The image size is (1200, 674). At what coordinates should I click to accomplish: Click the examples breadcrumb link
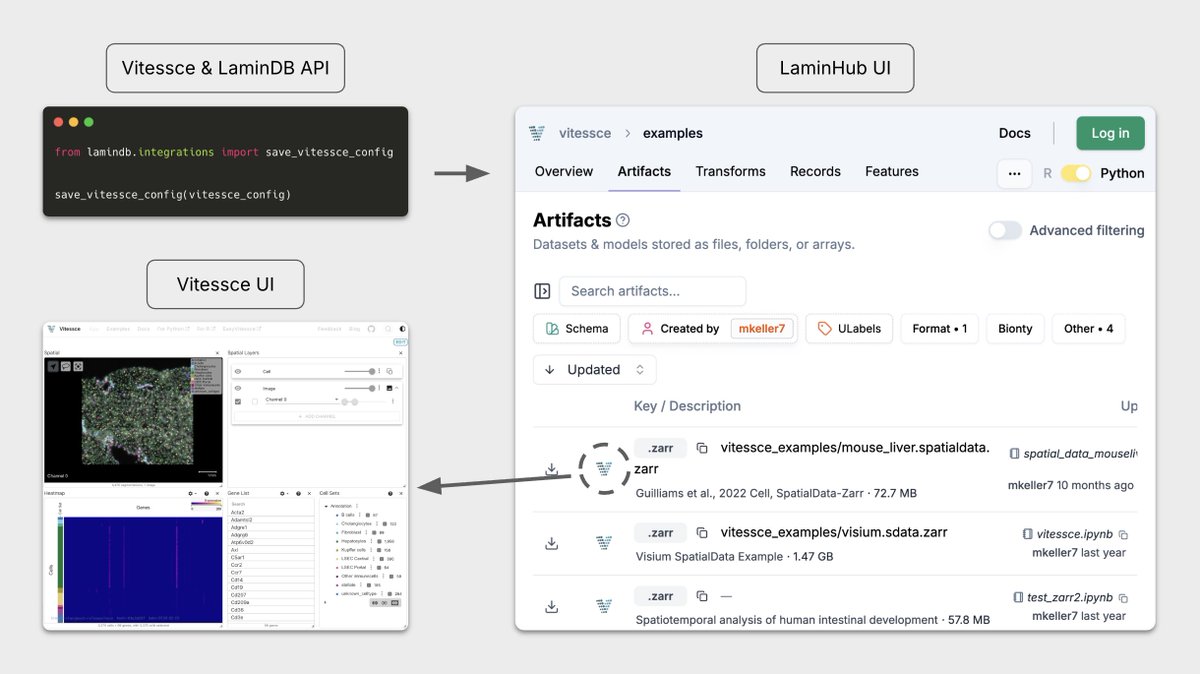pos(673,133)
